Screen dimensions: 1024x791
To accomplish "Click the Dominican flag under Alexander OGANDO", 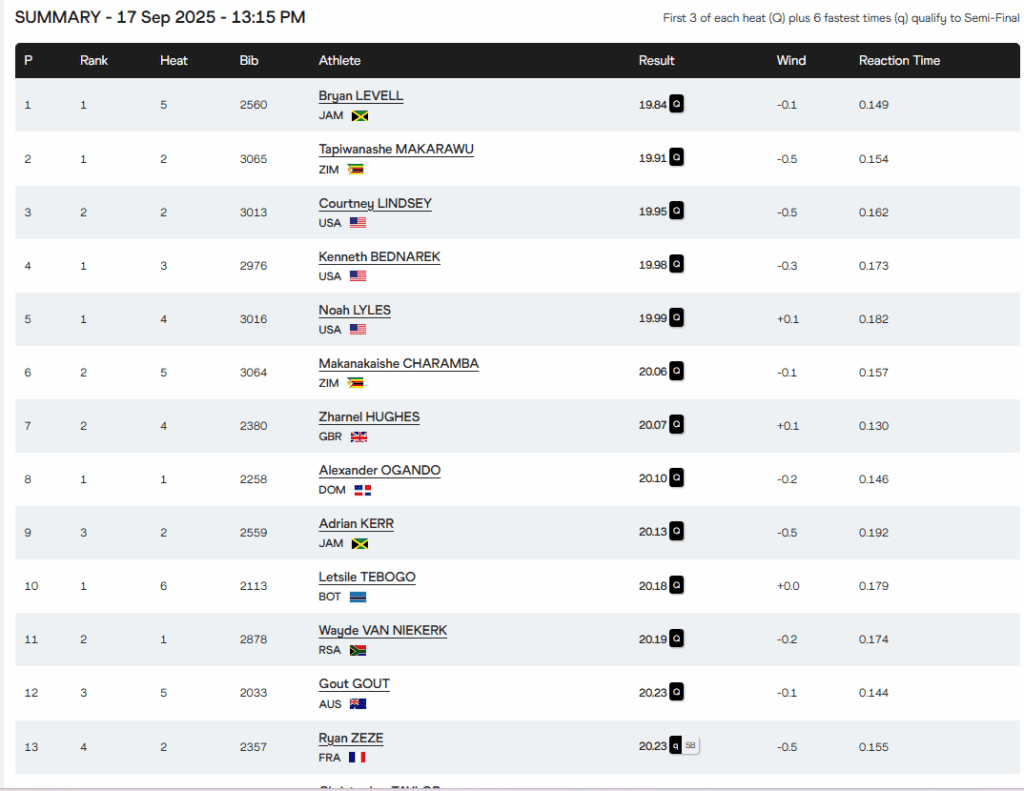I will [x=363, y=490].
